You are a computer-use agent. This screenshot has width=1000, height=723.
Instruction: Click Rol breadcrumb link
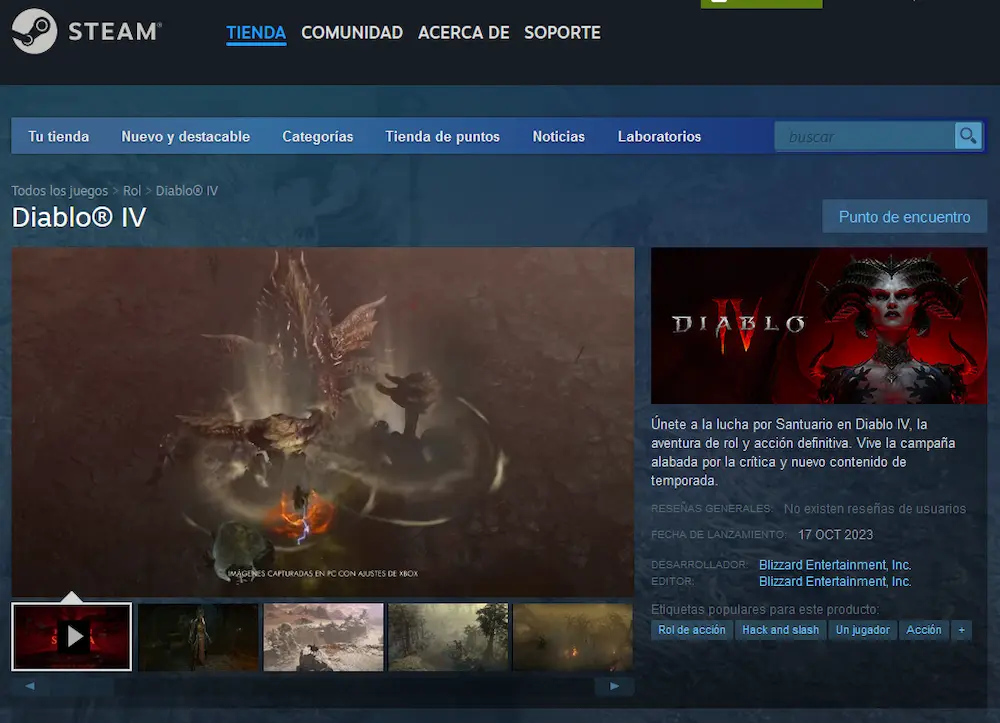tap(132, 191)
